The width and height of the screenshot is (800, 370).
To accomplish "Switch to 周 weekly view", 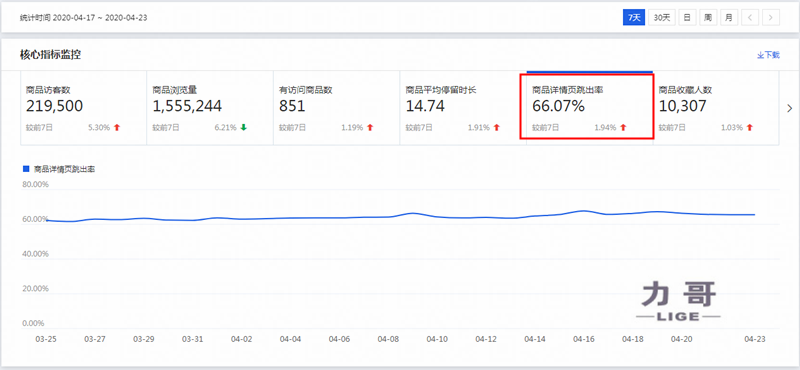I will click(x=708, y=17).
